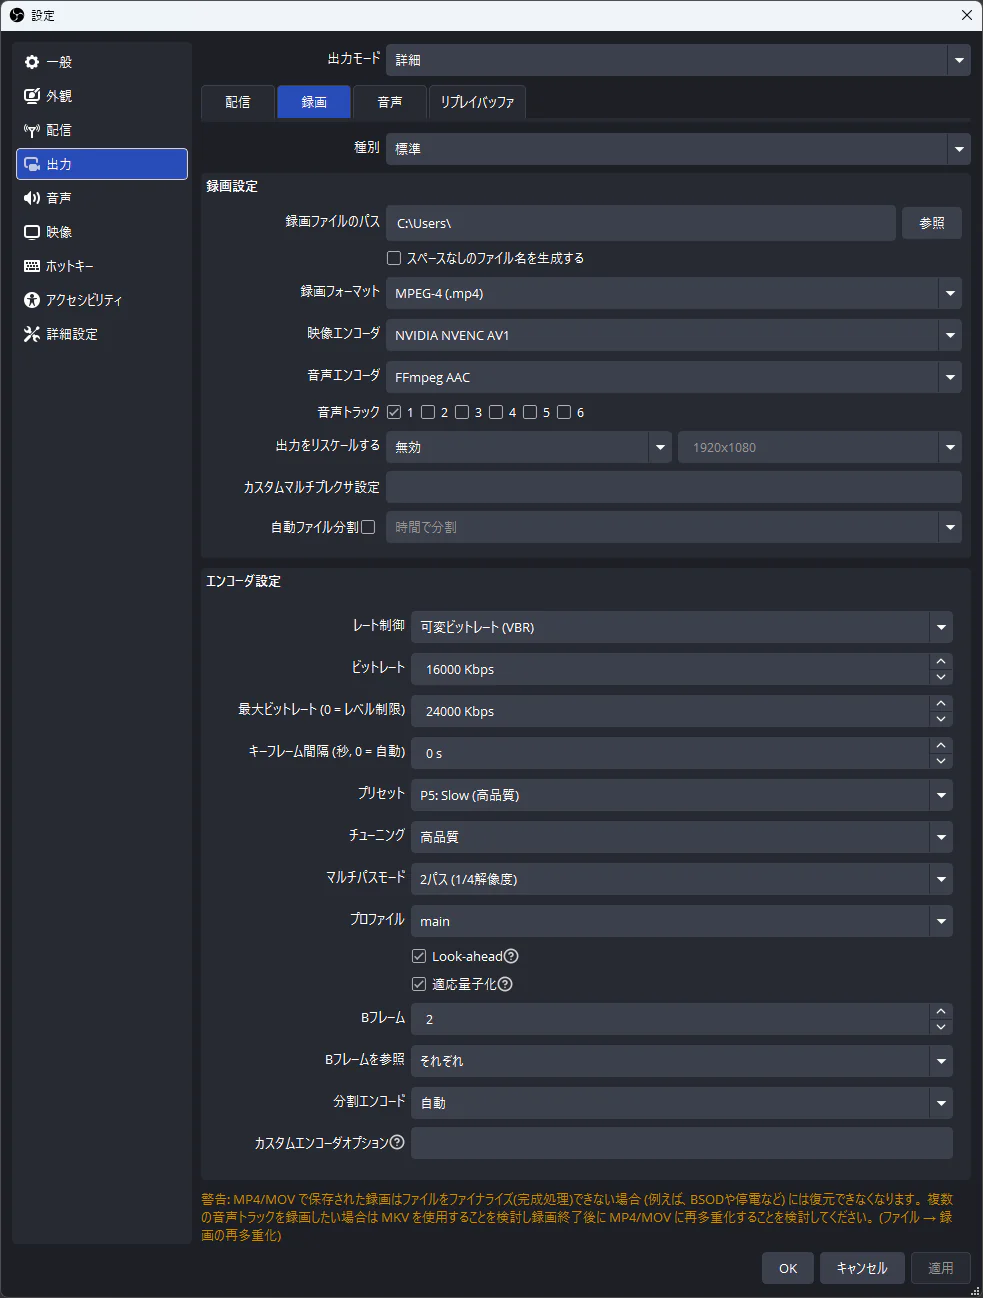Expand the レート制御 VBR dropdown

(x=681, y=627)
